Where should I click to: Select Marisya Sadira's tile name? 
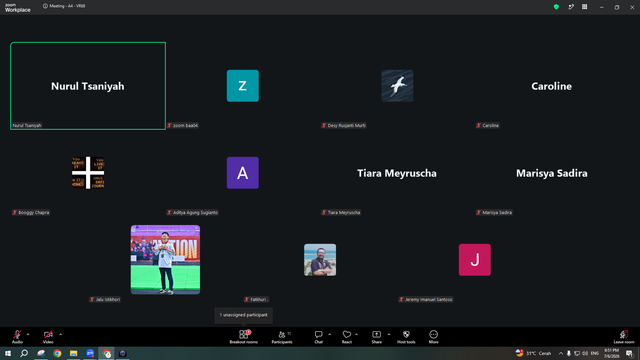(551, 173)
